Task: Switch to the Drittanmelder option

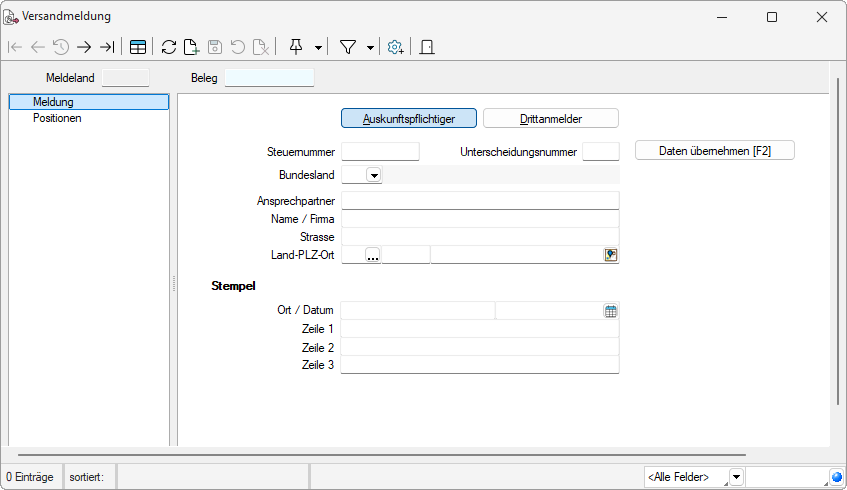Action: tap(550, 118)
